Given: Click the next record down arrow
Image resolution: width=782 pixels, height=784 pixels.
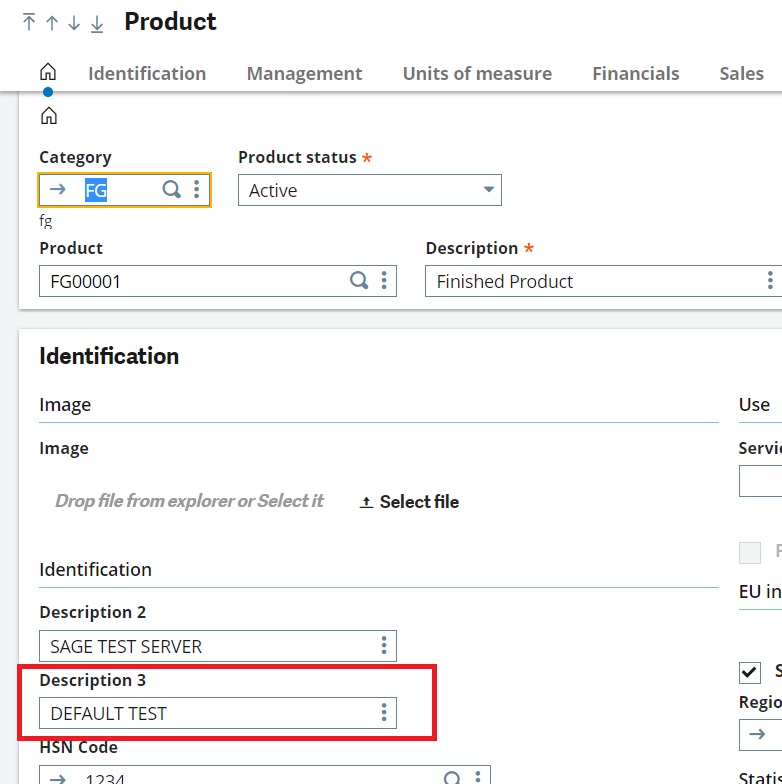Looking at the screenshot, I should 74,23.
